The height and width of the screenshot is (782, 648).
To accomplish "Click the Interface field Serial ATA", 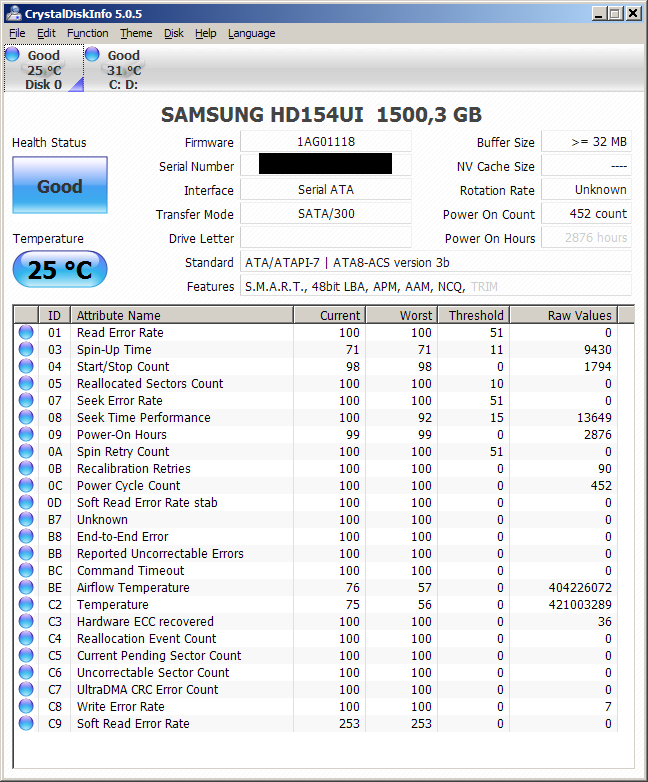I will [x=326, y=190].
